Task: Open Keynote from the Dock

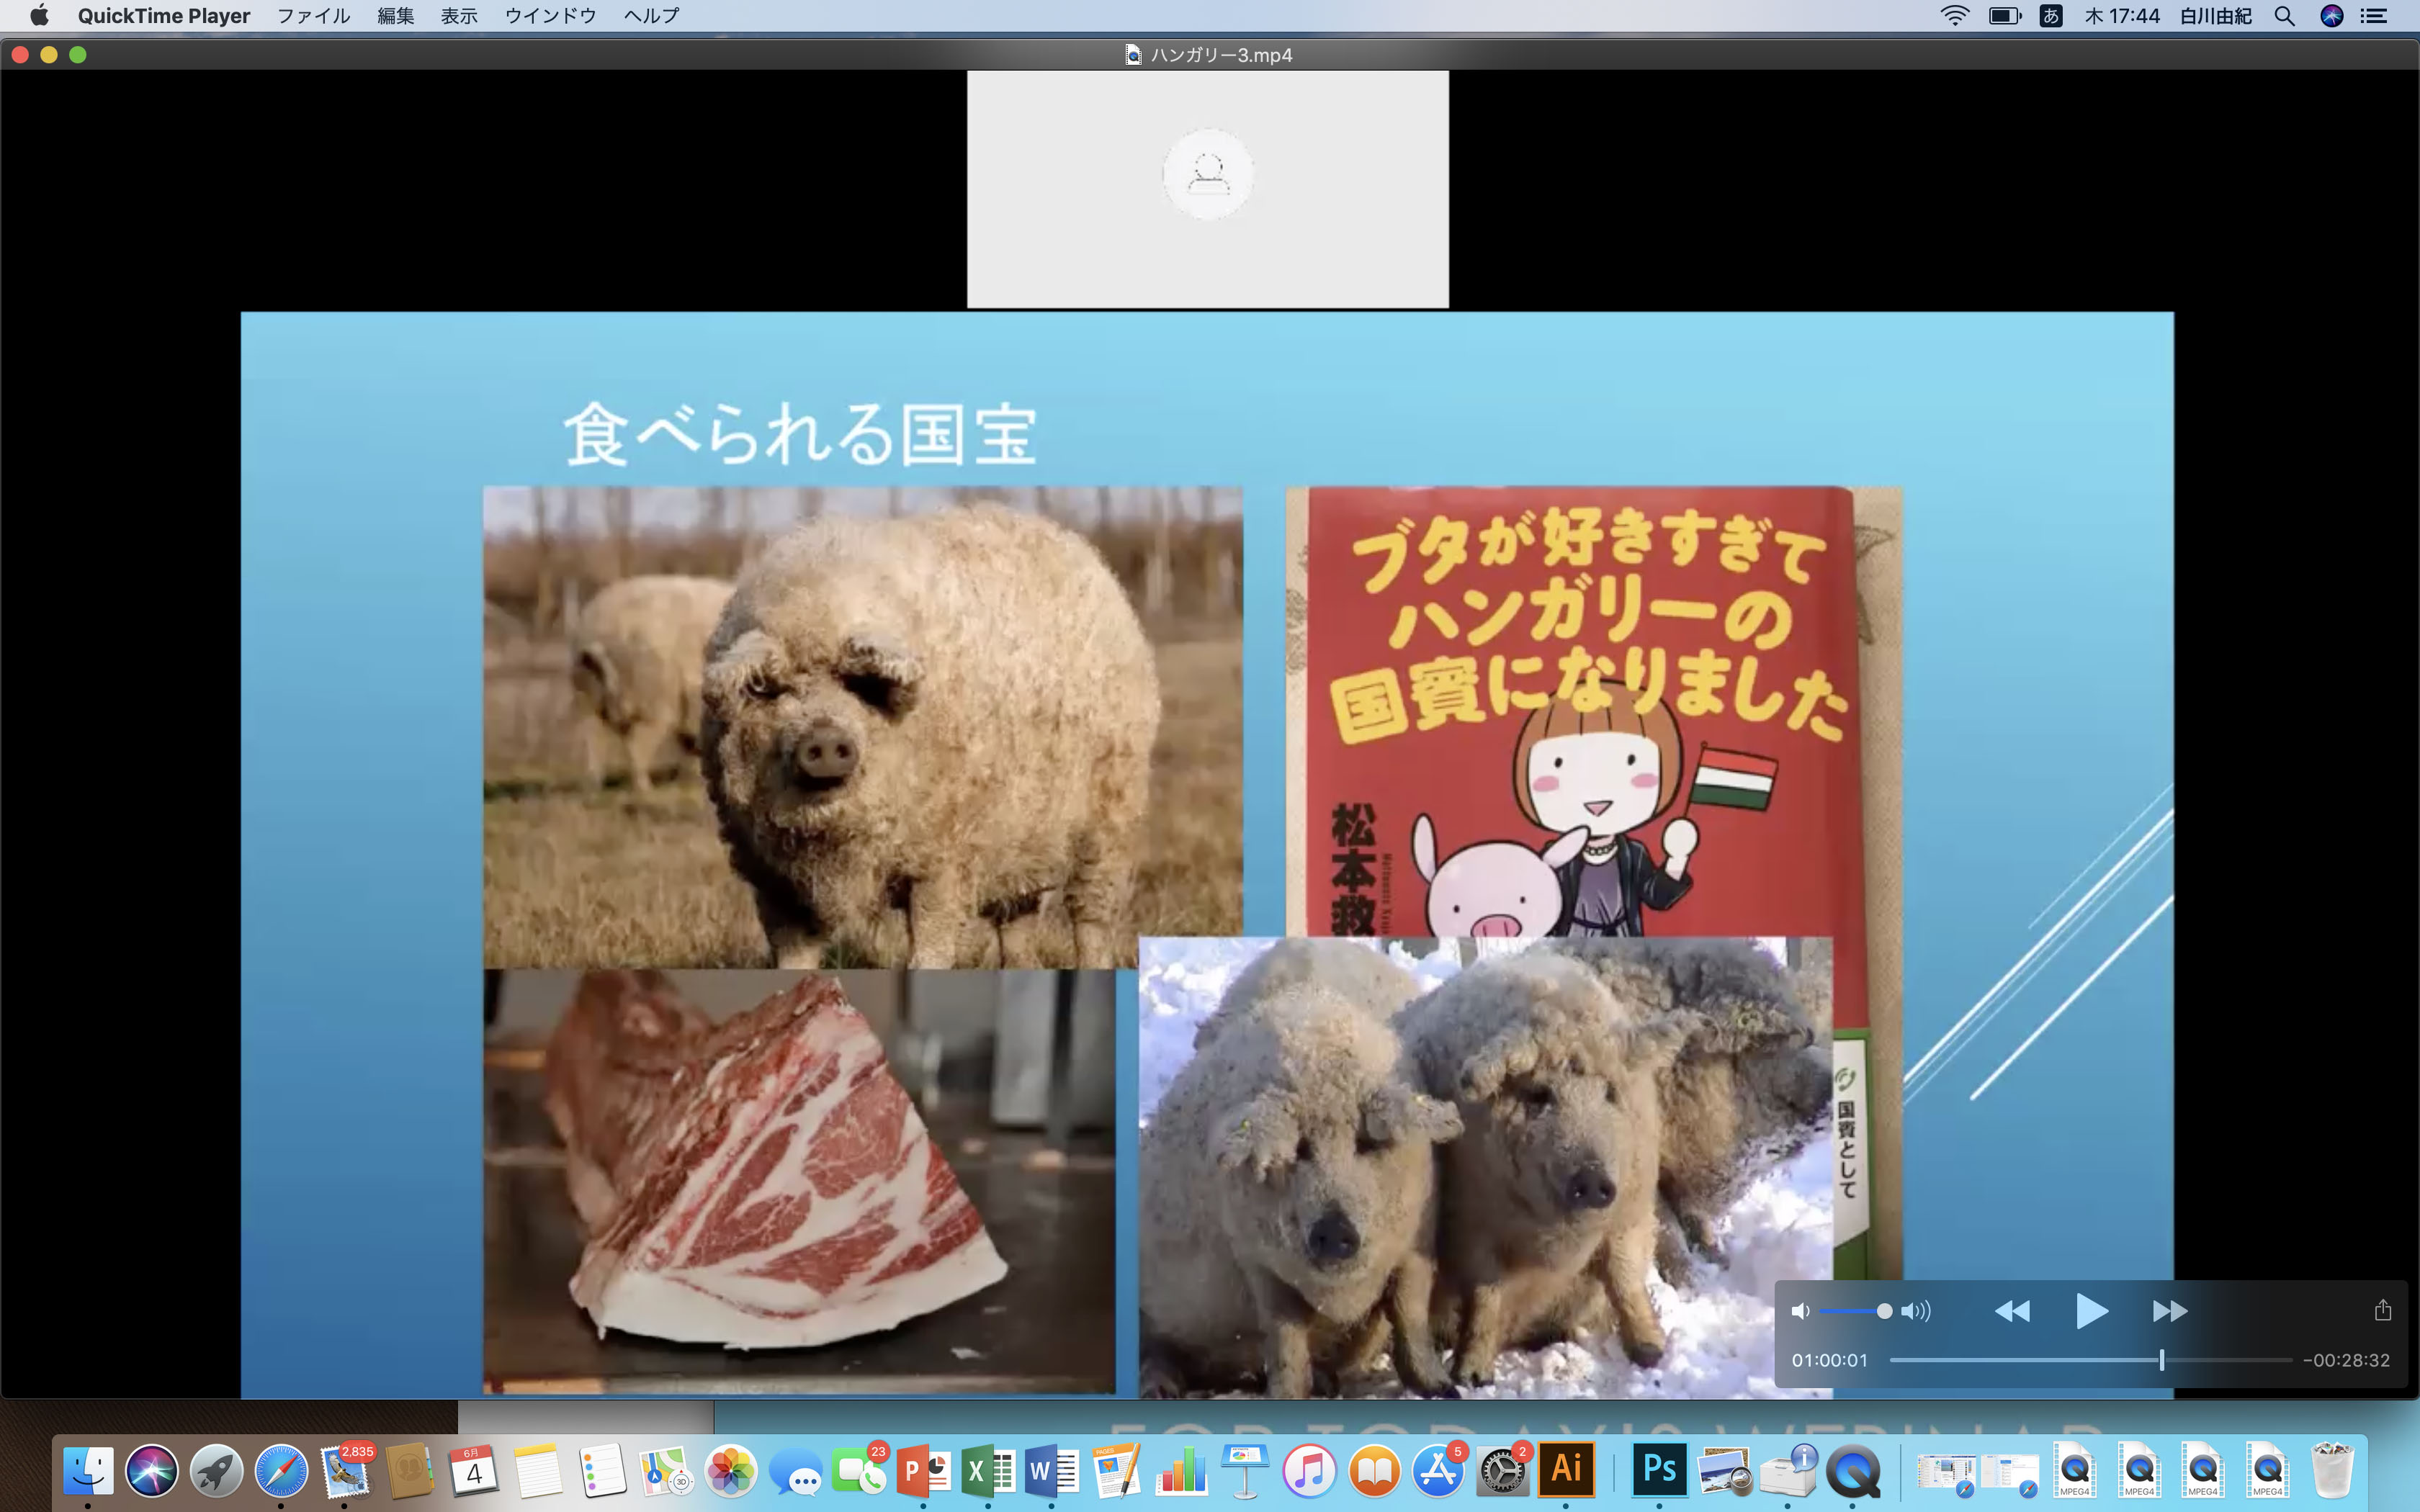Action: point(1245,1470)
